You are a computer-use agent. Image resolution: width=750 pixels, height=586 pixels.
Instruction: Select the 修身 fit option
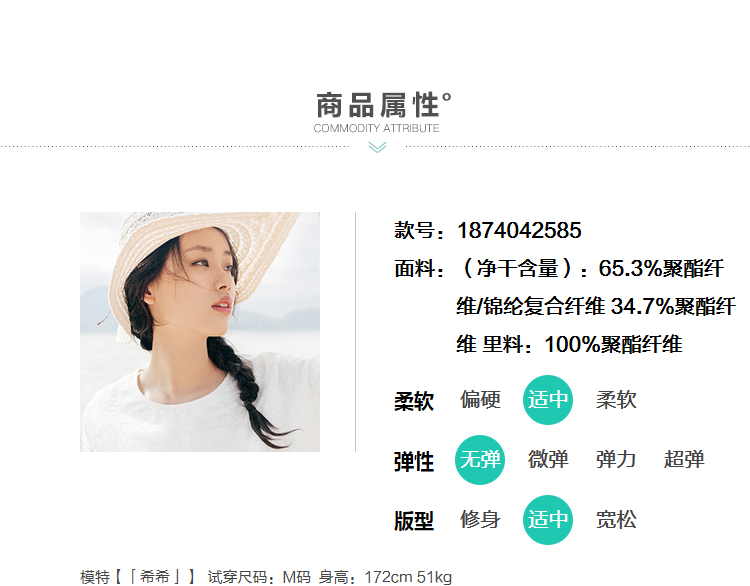[x=480, y=520]
